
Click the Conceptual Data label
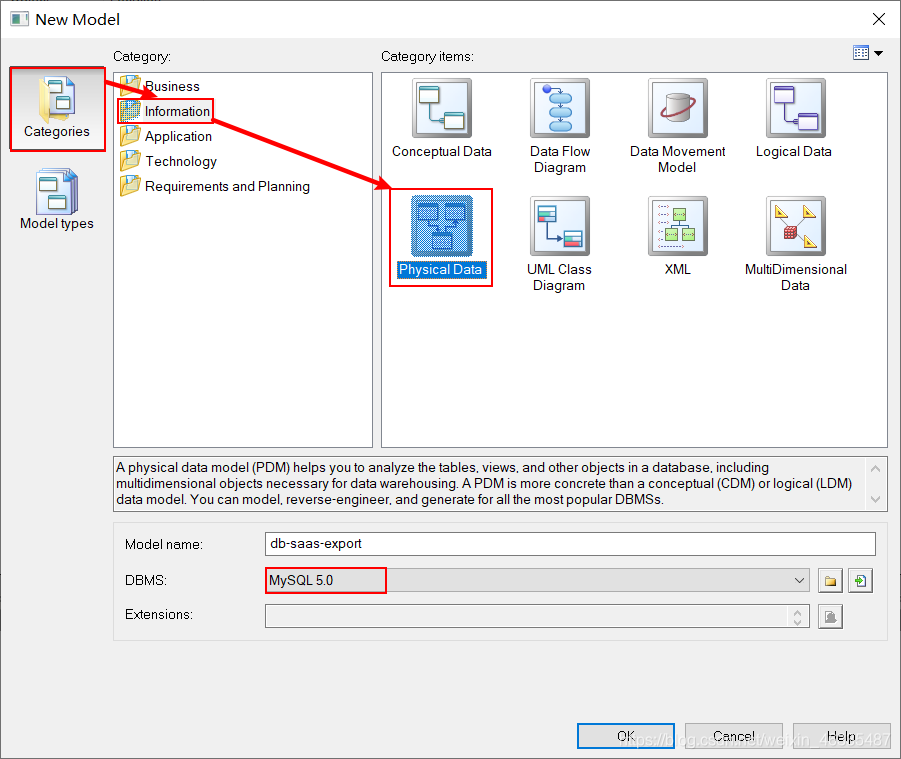442,152
